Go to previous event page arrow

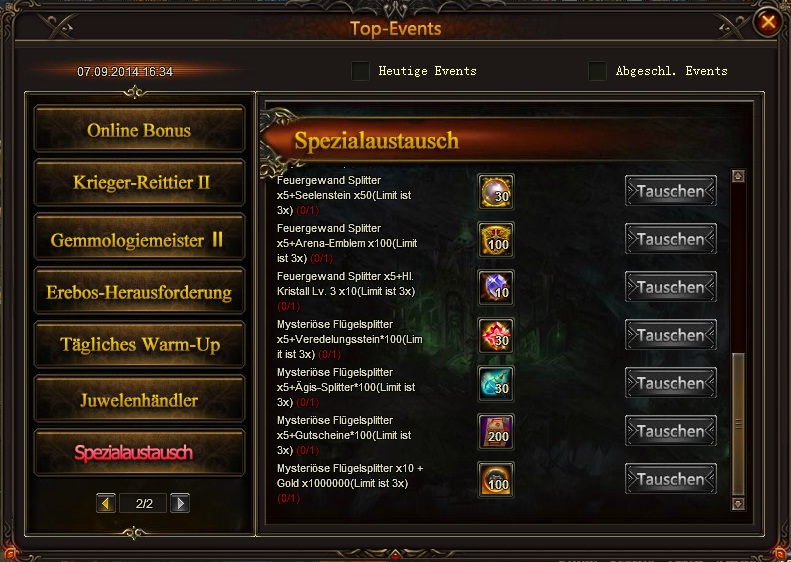(x=106, y=503)
